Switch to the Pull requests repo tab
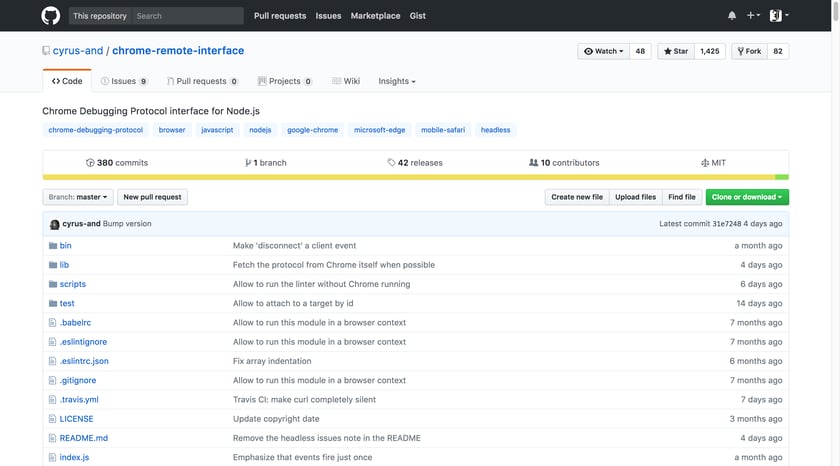Image resolution: width=840 pixels, height=466 pixels. 202,81
